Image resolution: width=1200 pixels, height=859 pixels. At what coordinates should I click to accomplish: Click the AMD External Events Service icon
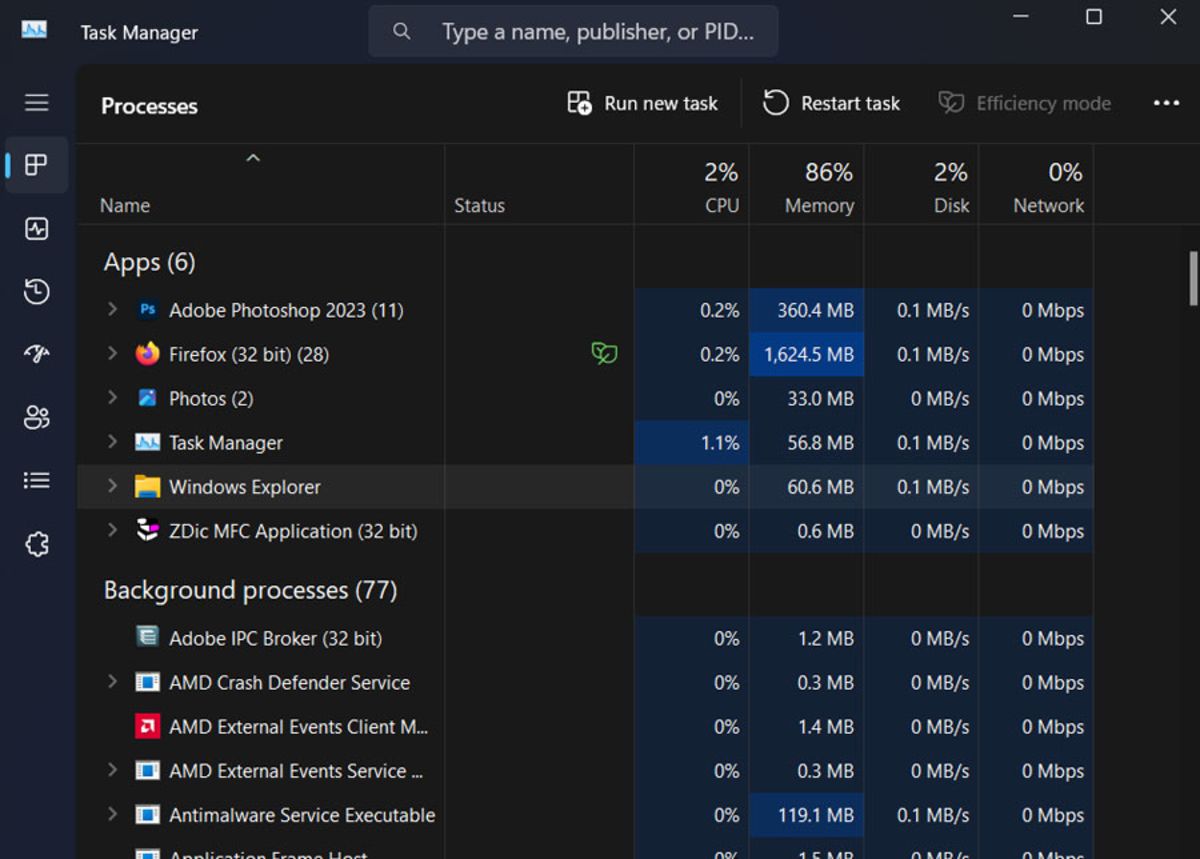147,771
